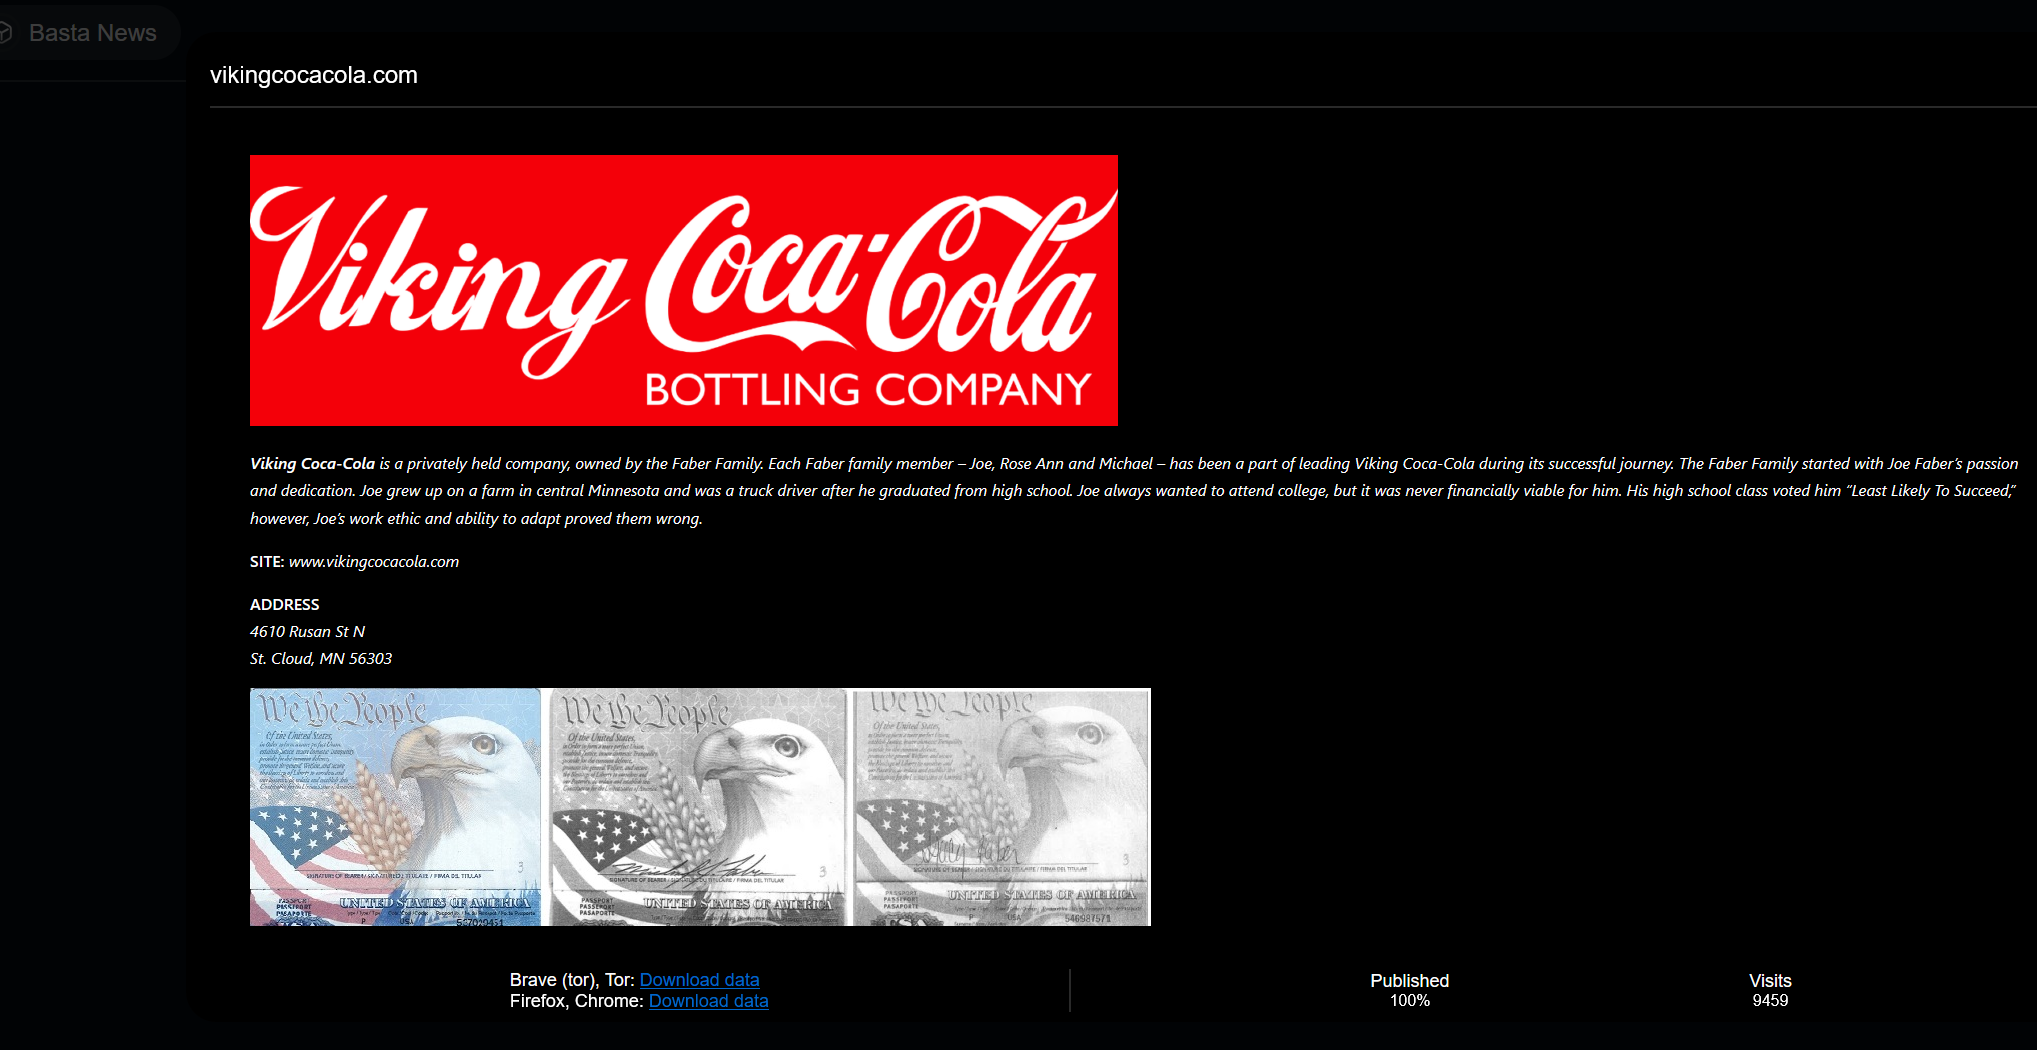Open the middle grayscale passport thumbnail
The width and height of the screenshot is (2037, 1050).
[698, 806]
